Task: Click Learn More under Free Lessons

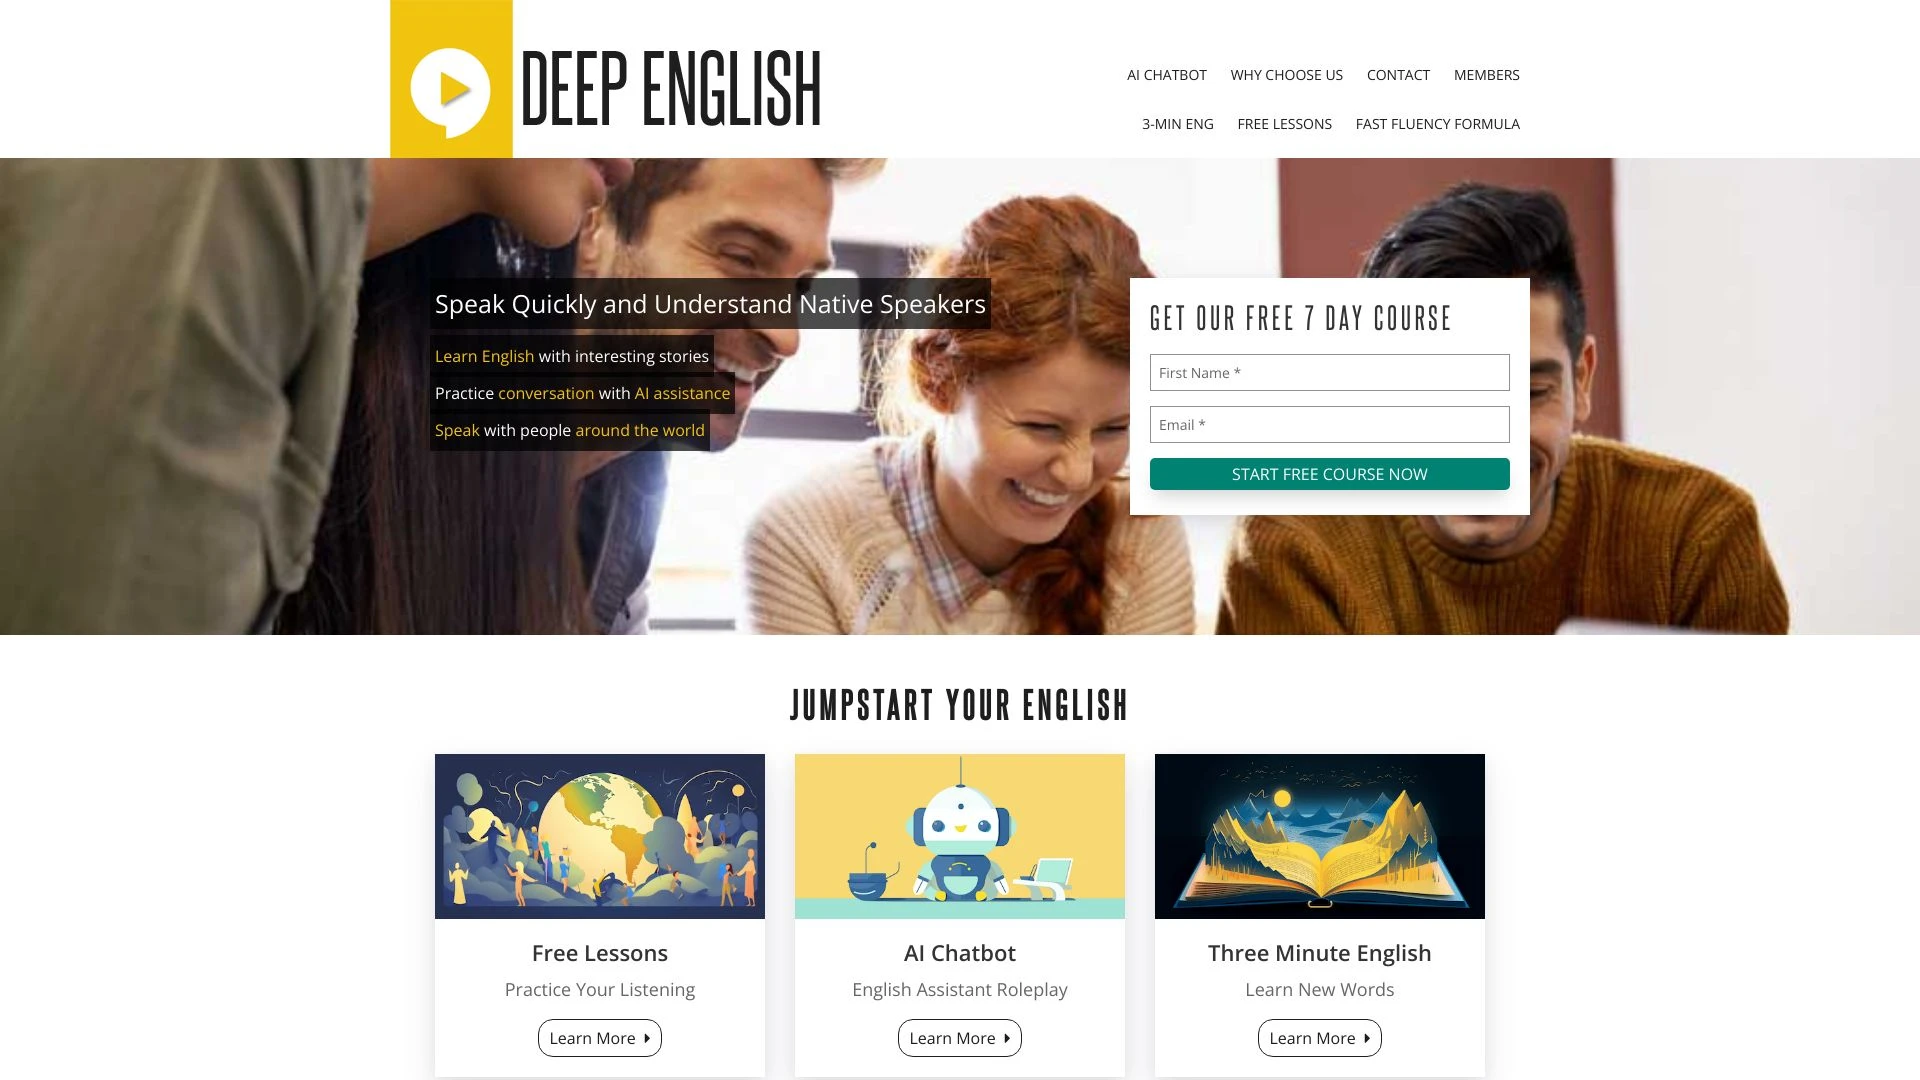Action: point(599,1038)
